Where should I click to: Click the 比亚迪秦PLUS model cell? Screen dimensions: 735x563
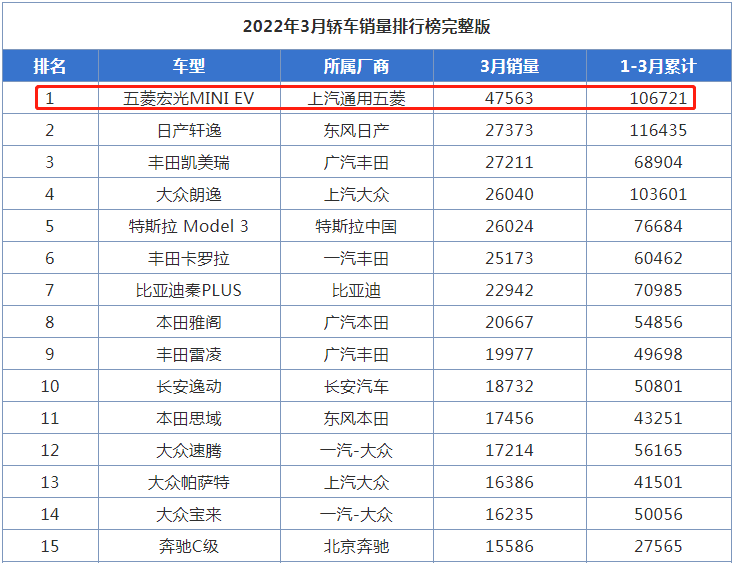coord(189,291)
